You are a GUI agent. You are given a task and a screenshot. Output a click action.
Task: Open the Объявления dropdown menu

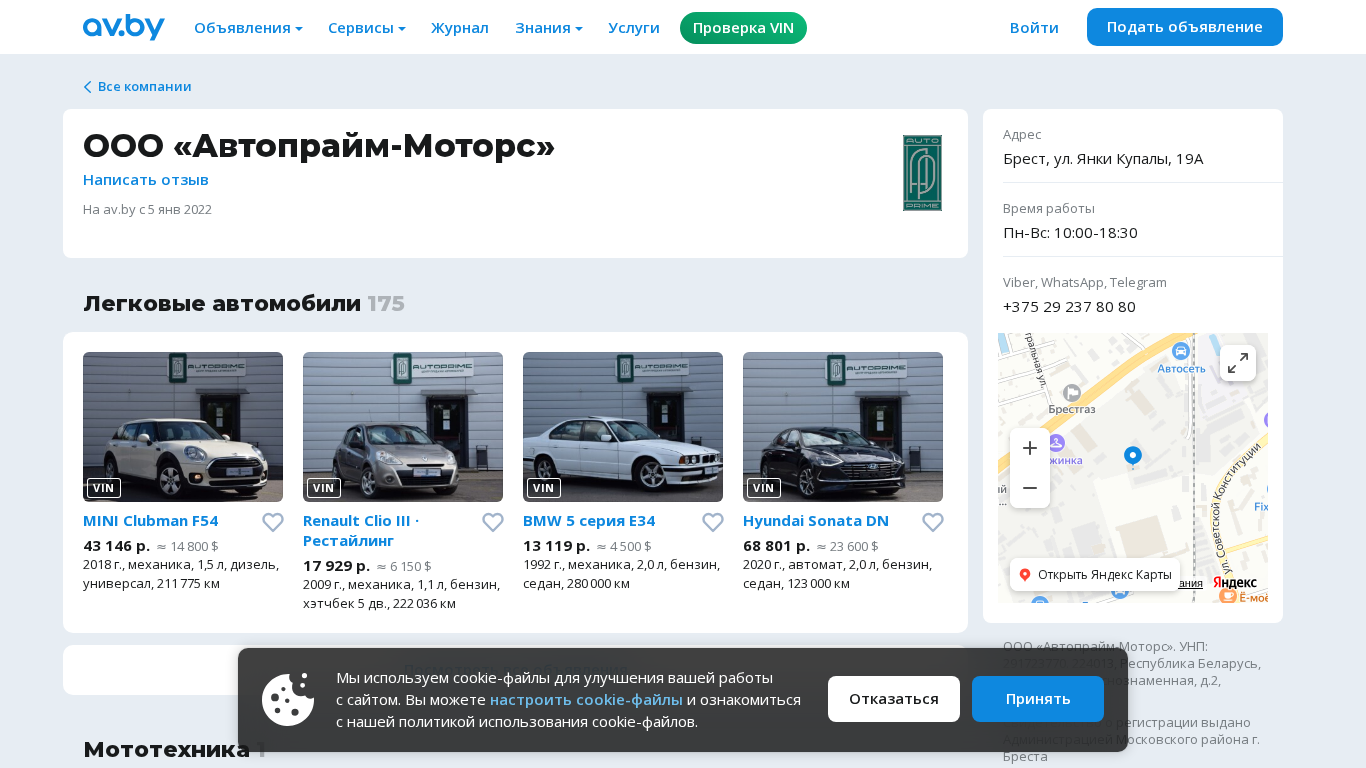coord(248,28)
